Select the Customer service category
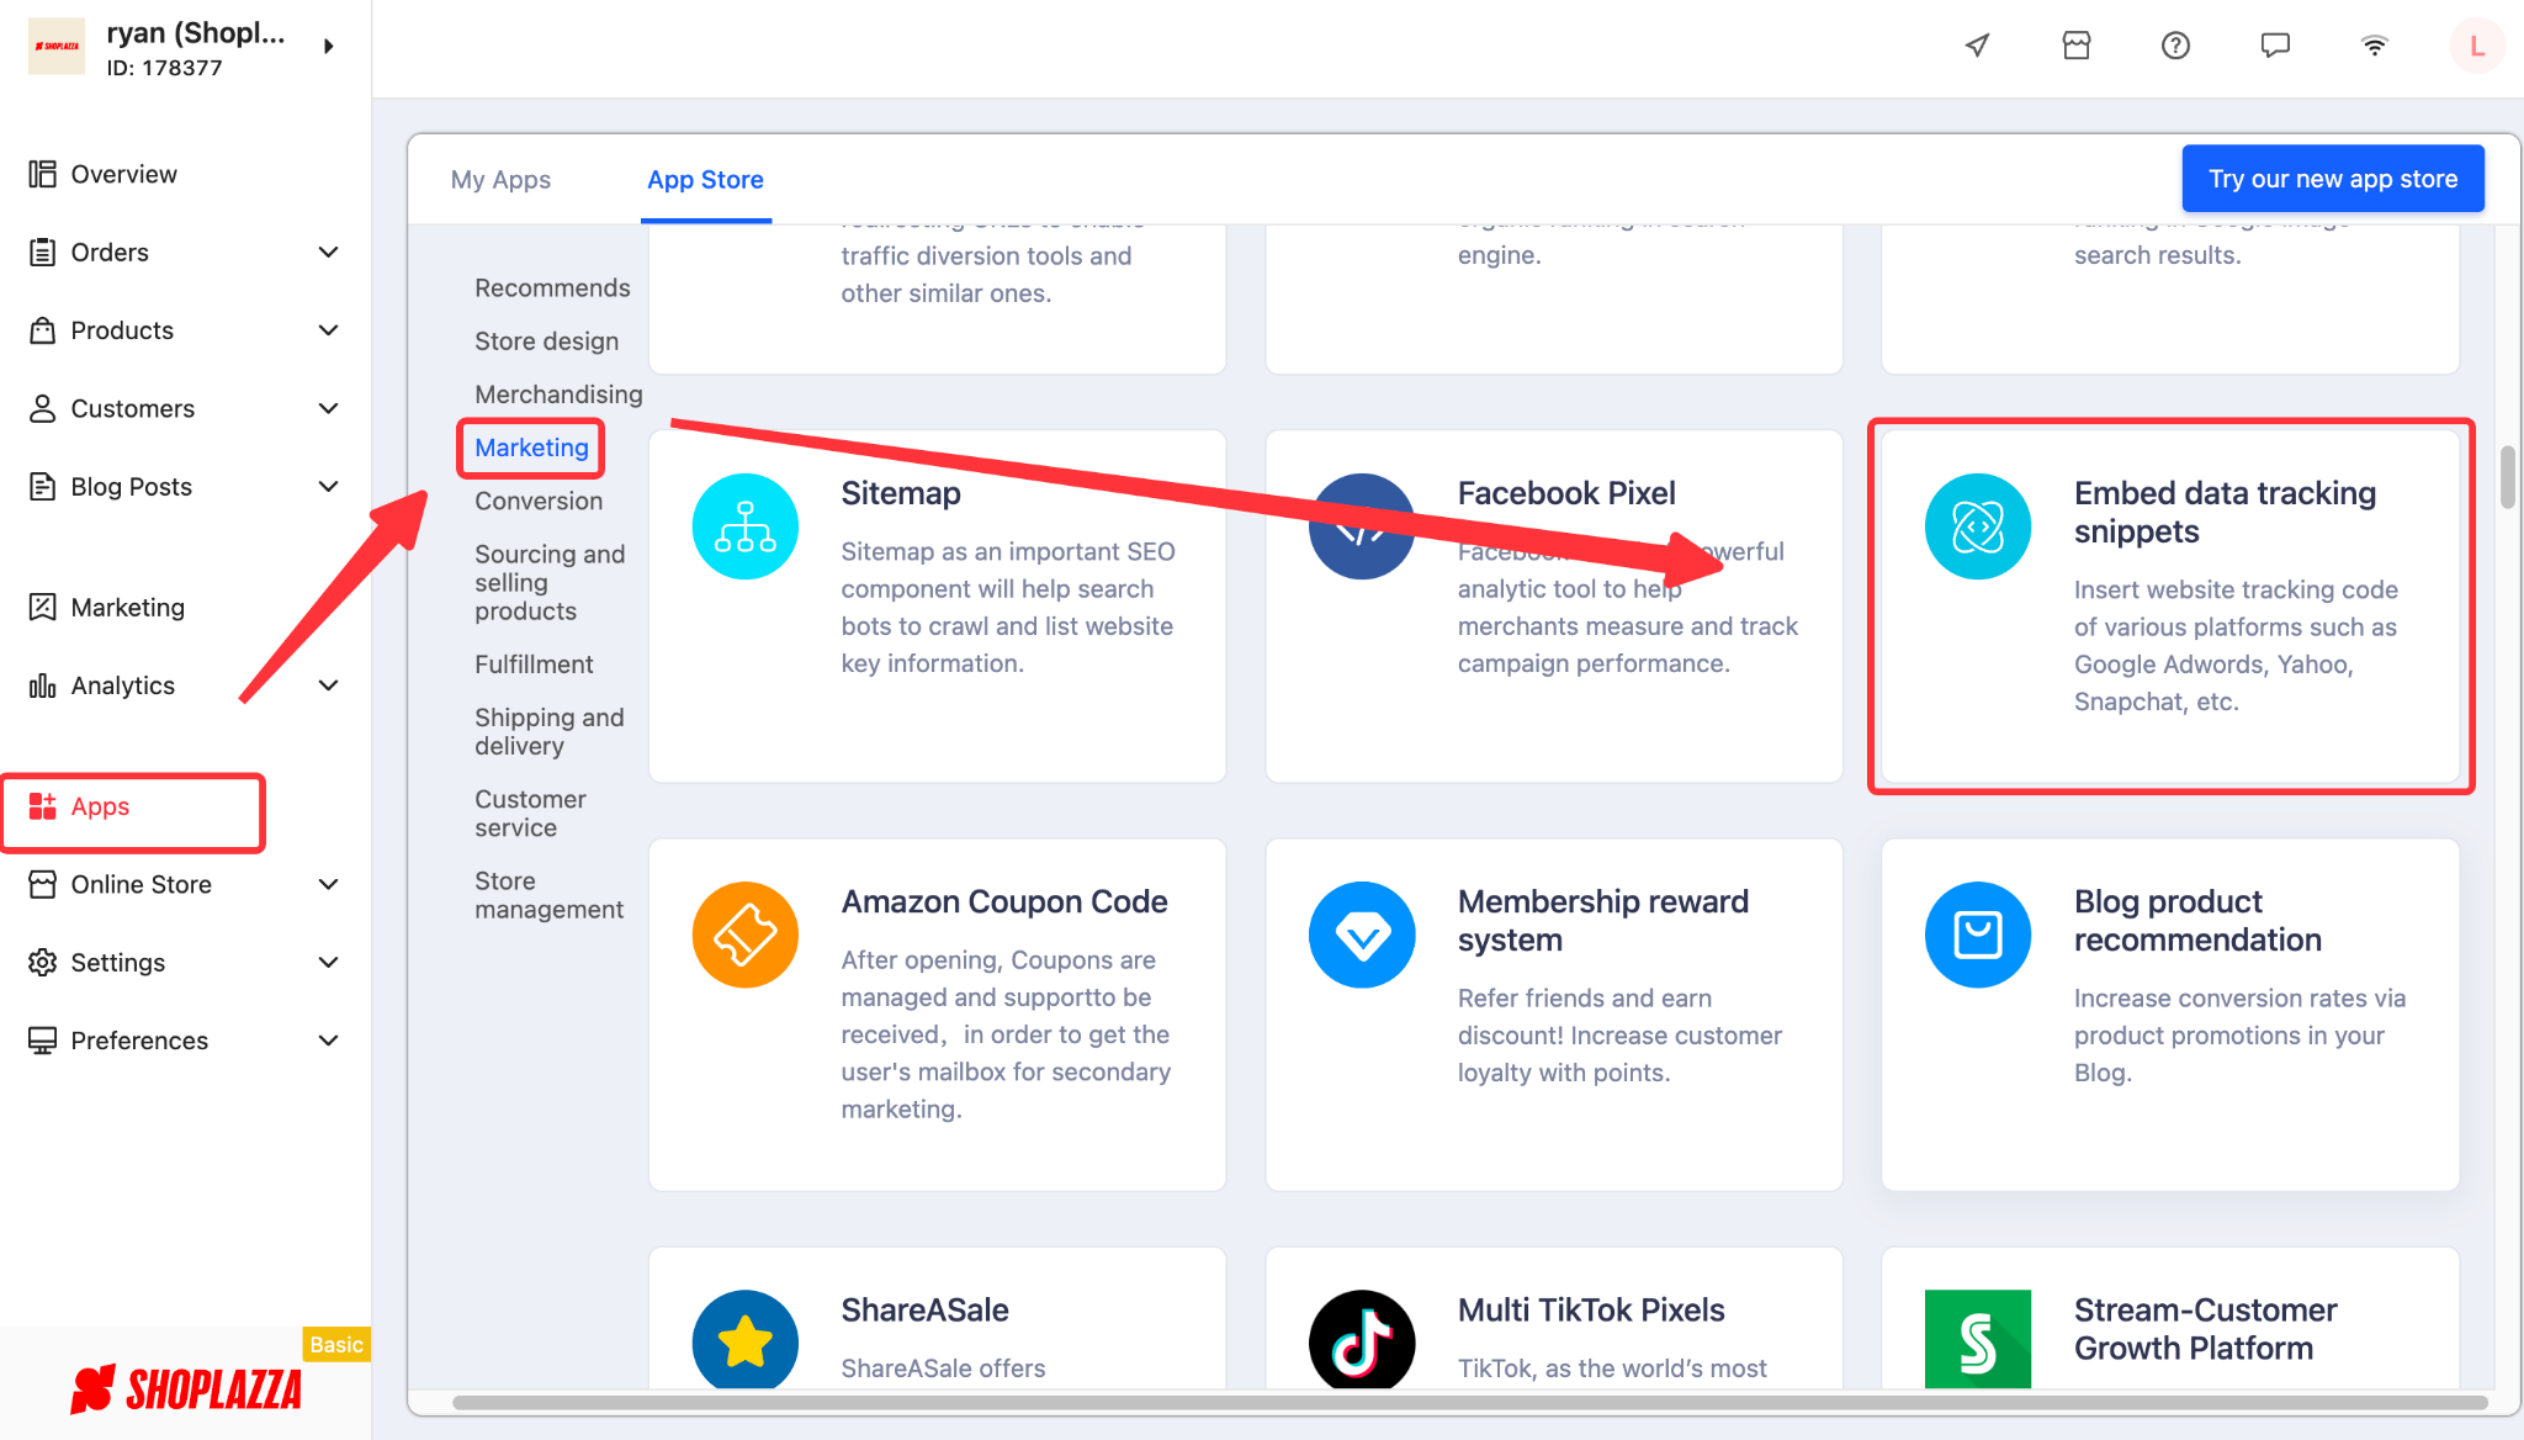This screenshot has height=1440, width=2524. click(x=530, y=813)
